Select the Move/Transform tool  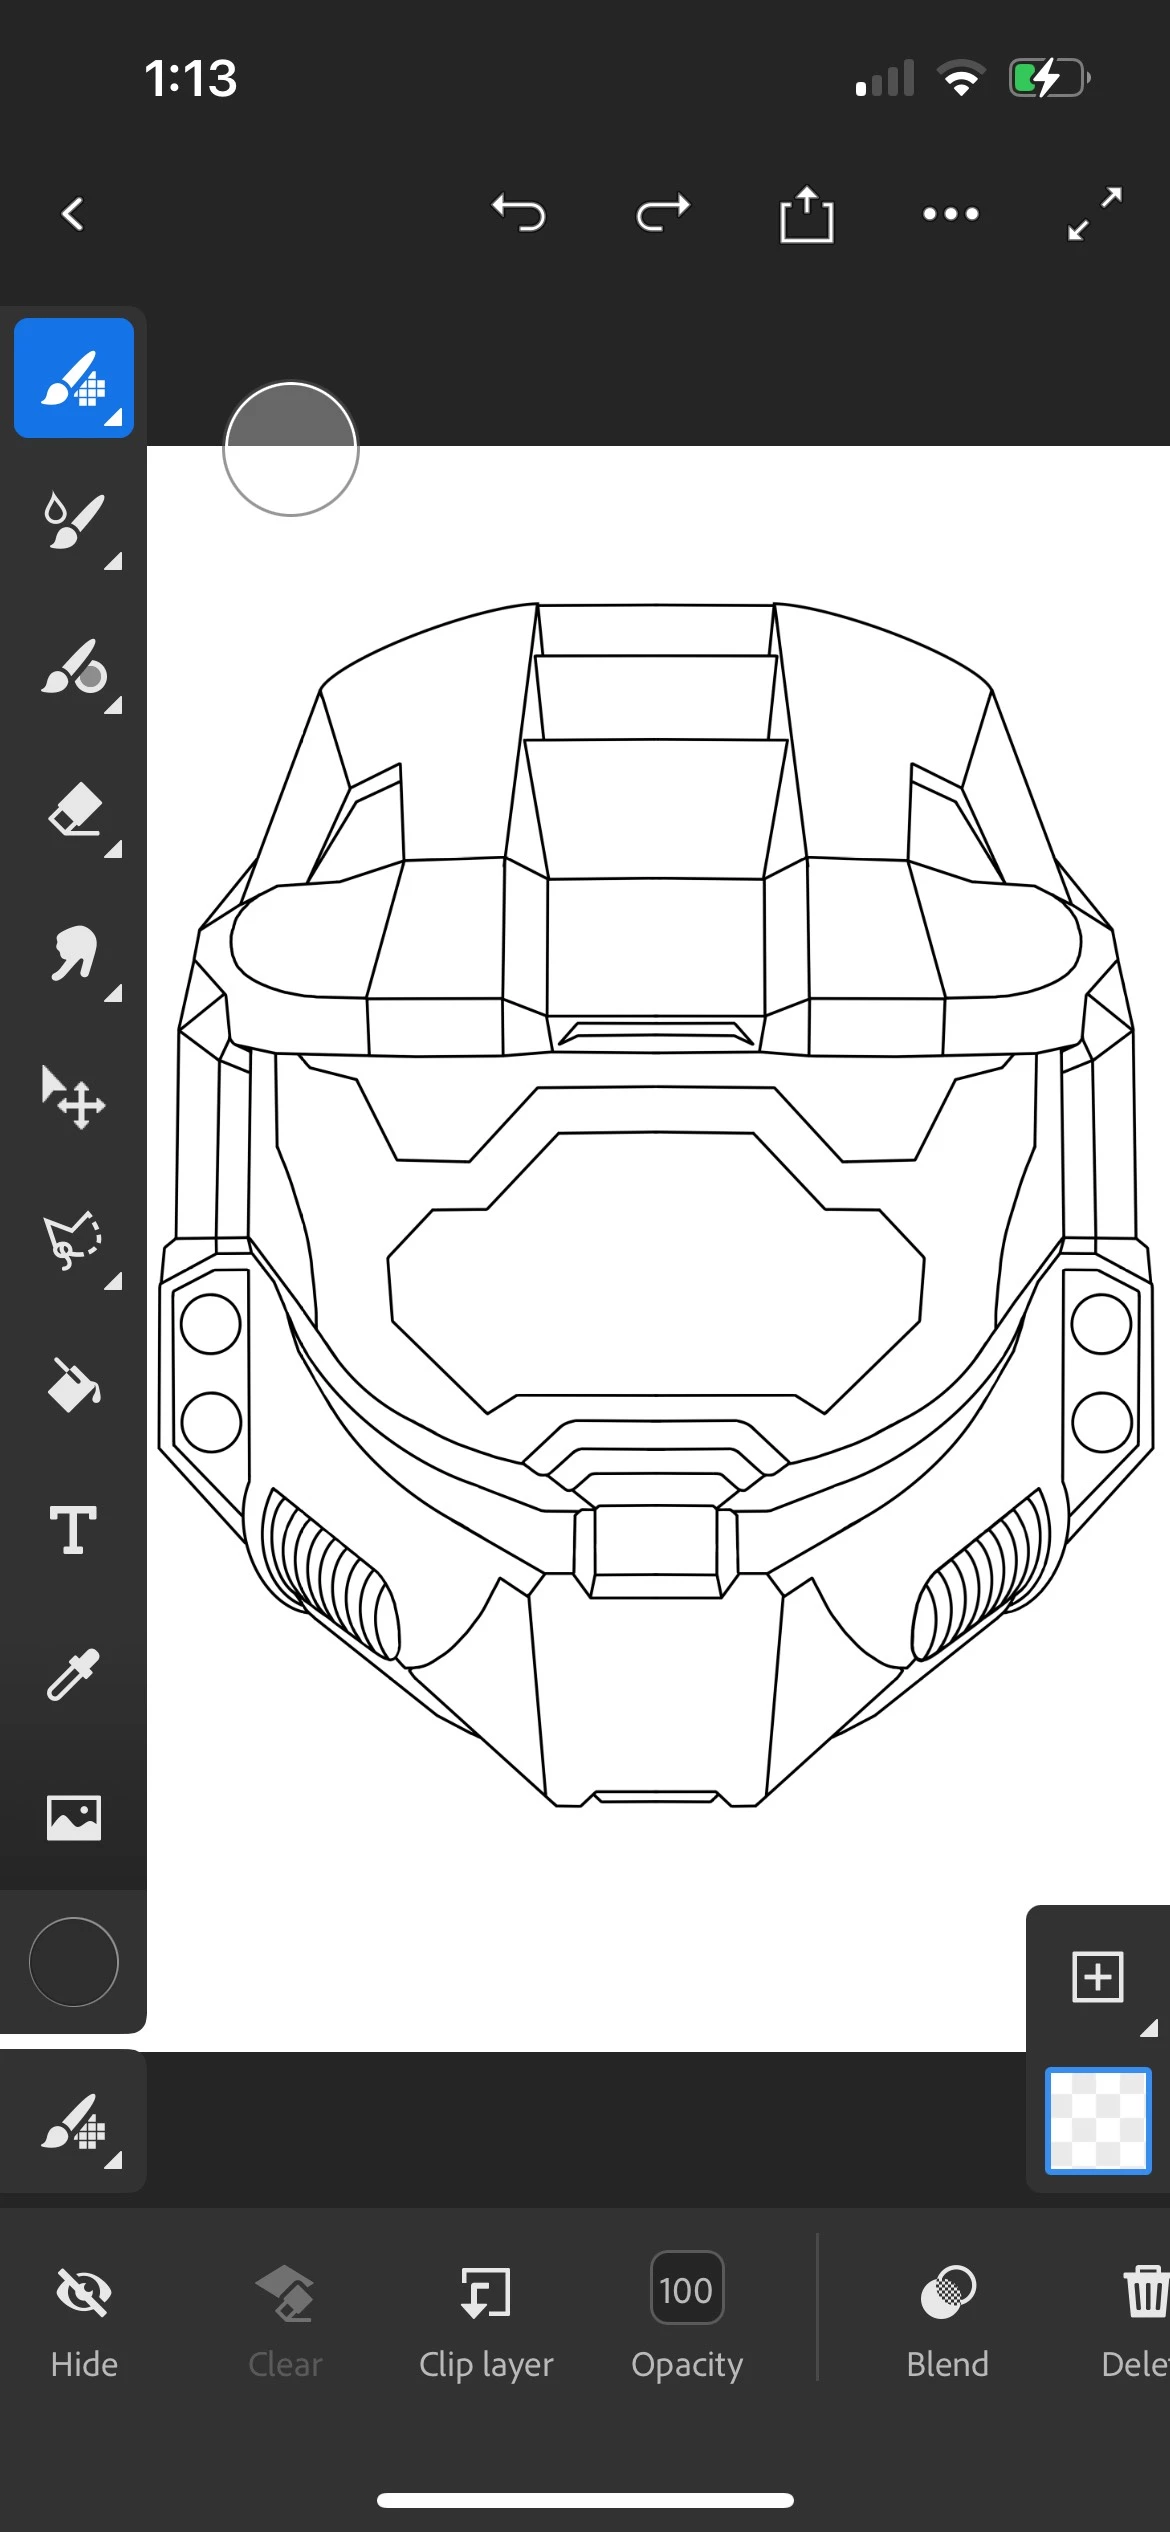(74, 1097)
